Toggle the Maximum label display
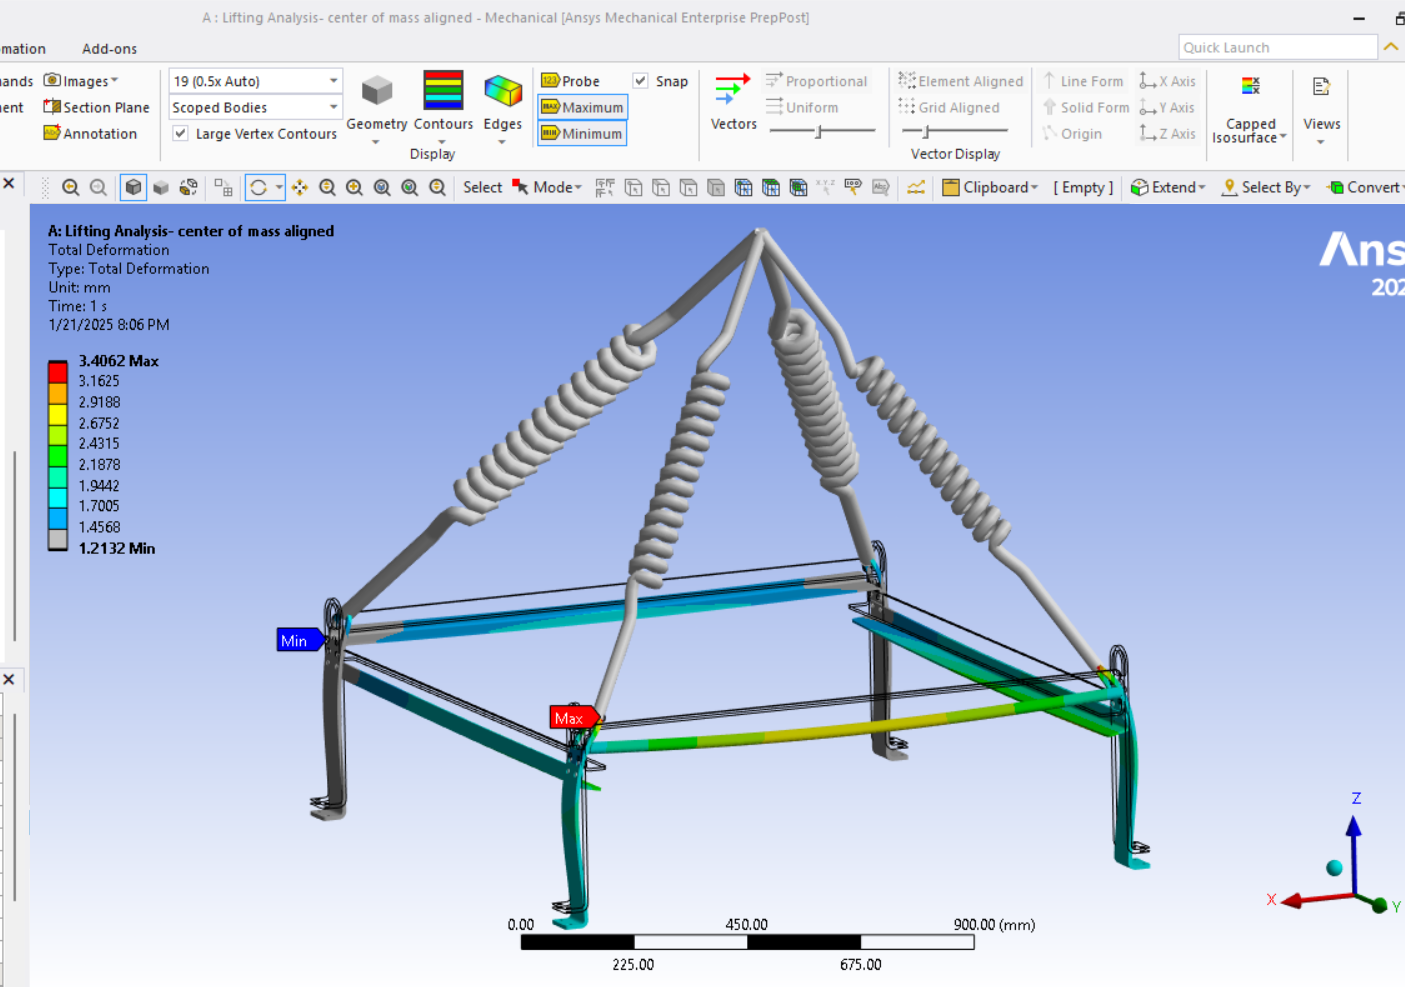1405x987 pixels. click(x=582, y=107)
